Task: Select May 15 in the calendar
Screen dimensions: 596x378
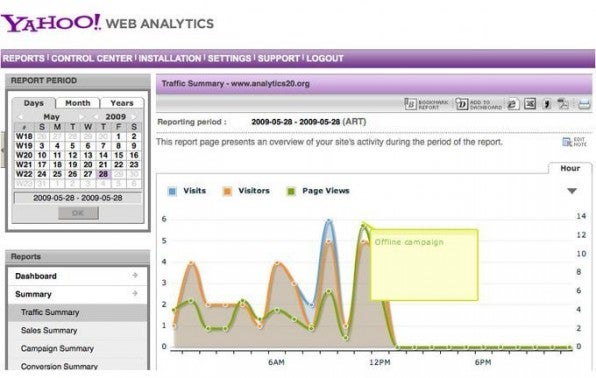Action: pos(119,155)
